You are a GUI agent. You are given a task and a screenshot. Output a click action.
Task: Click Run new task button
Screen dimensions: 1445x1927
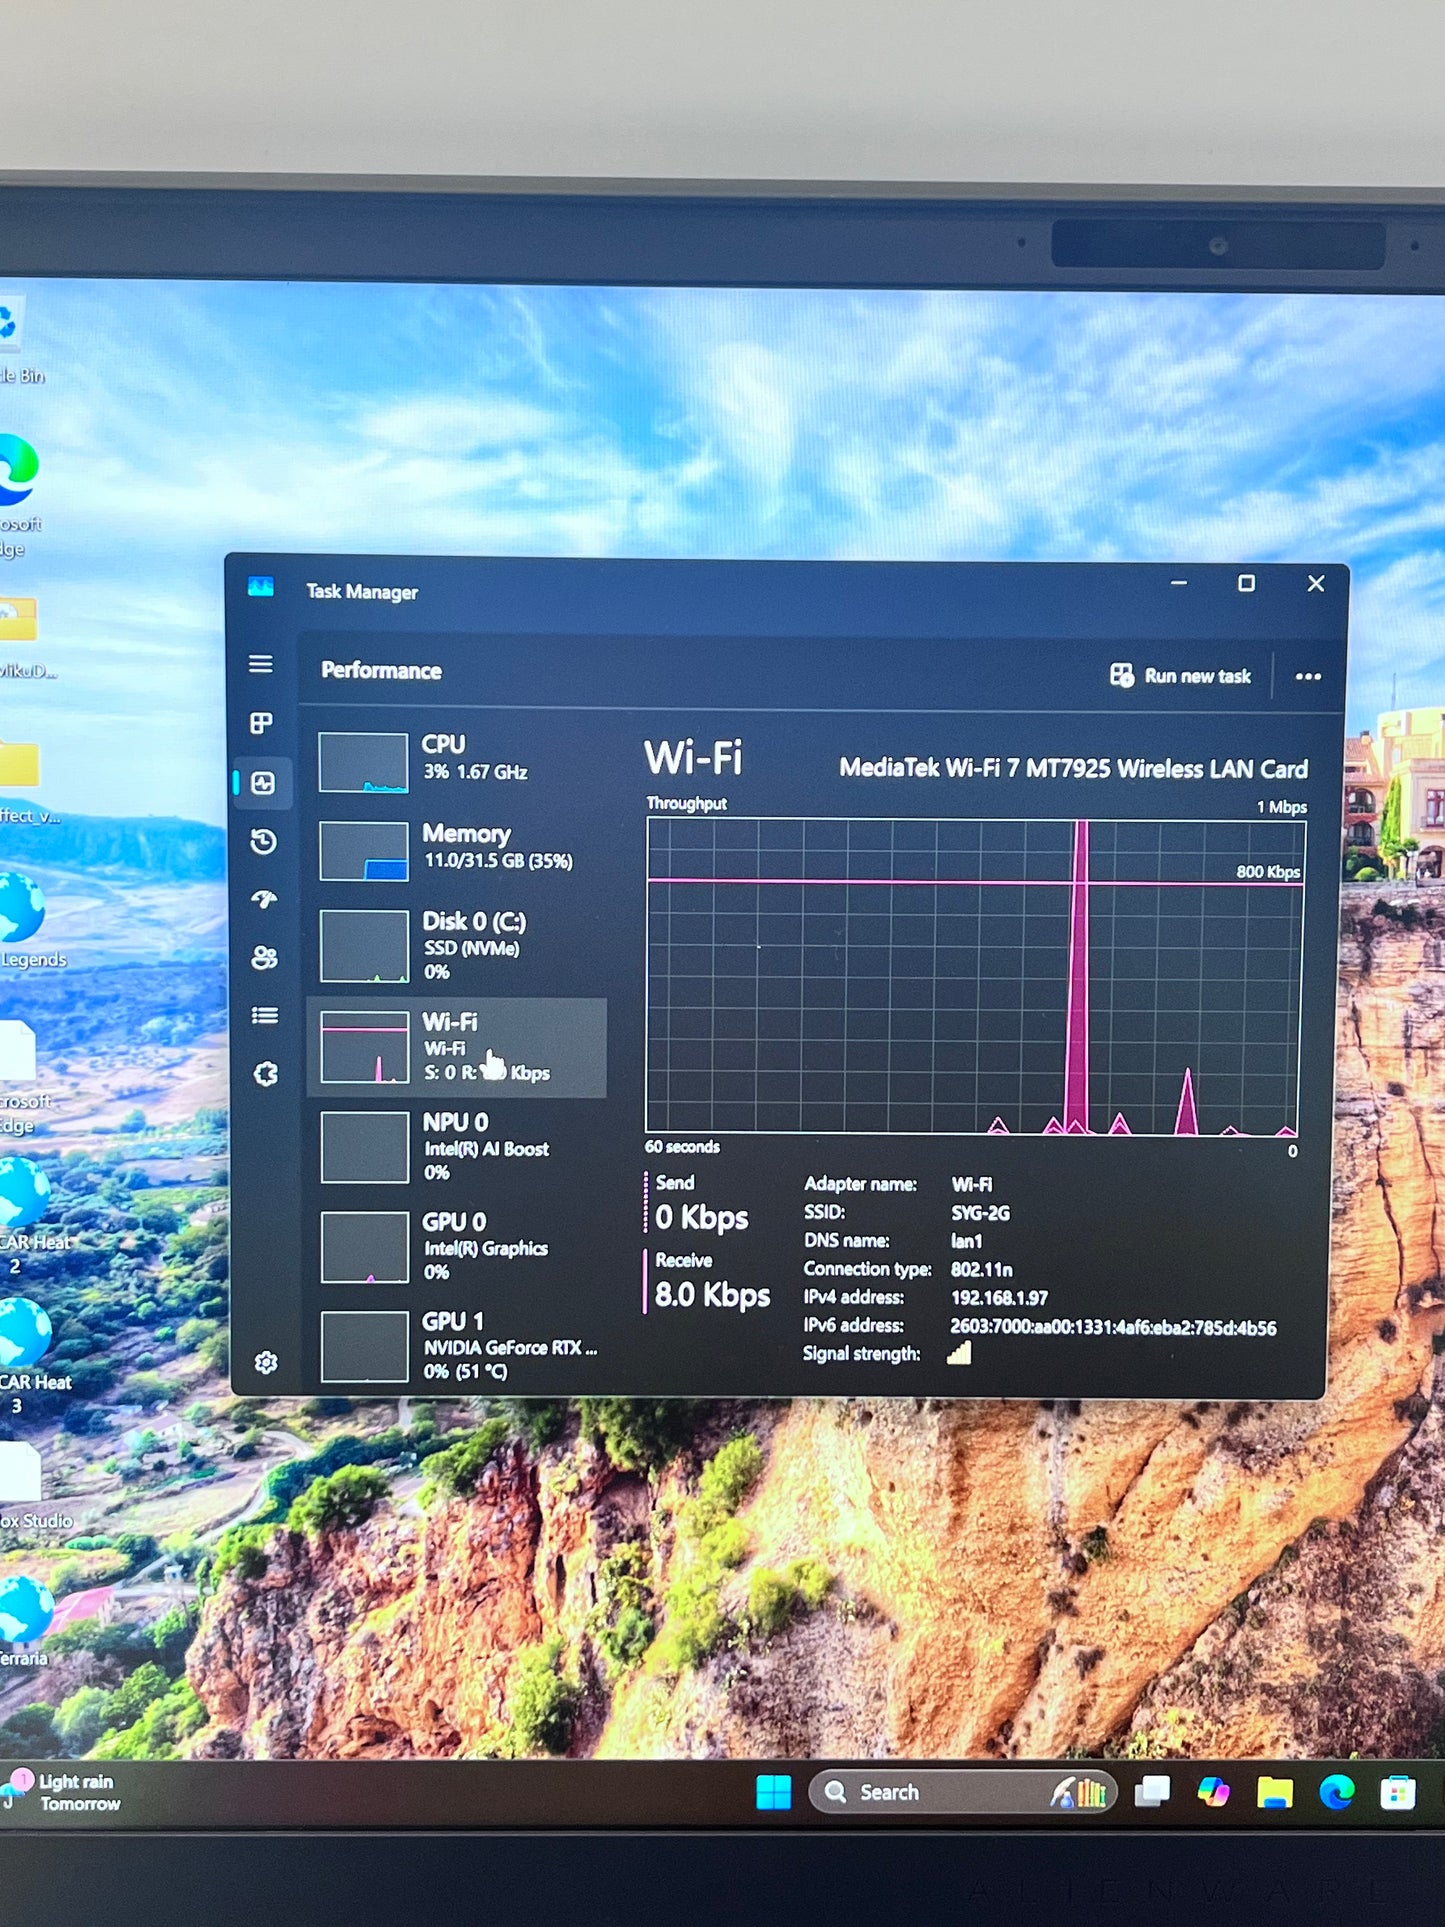click(1180, 676)
